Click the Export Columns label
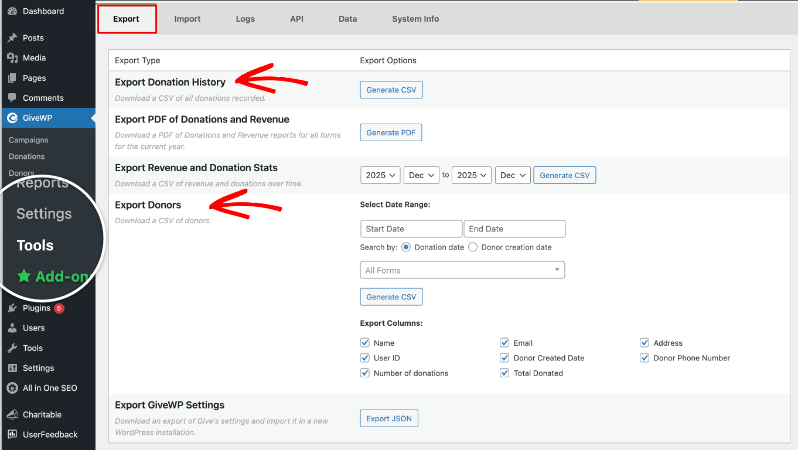 pyautogui.click(x=391, y=323)
